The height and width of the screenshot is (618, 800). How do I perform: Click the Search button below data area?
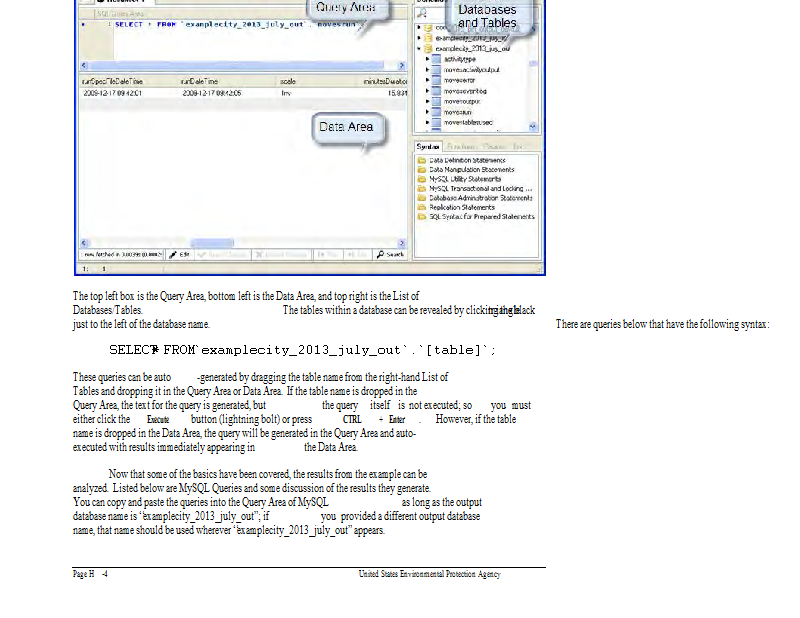pyautogui.click(x=391, y=255)
